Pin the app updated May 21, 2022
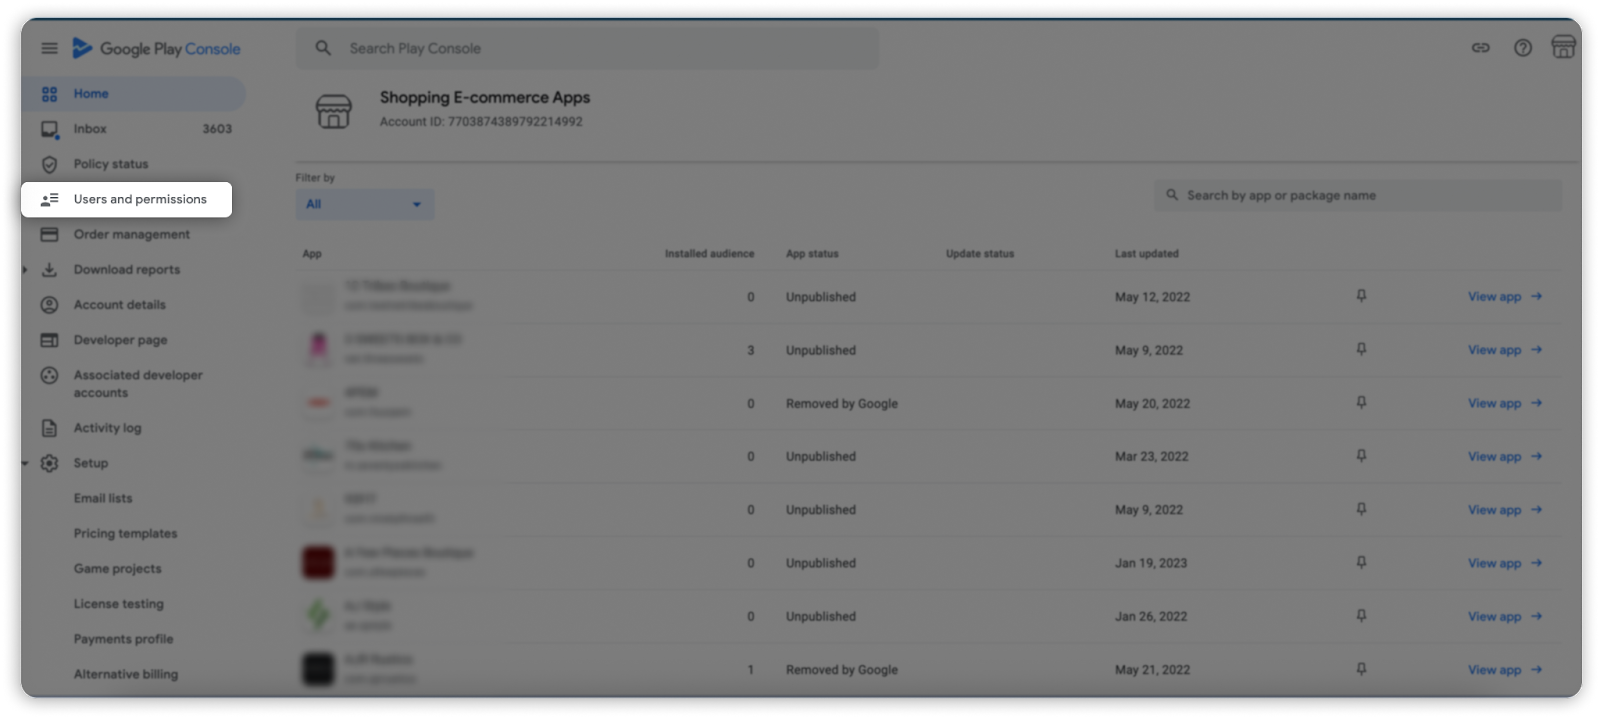 click(1361, 669)
